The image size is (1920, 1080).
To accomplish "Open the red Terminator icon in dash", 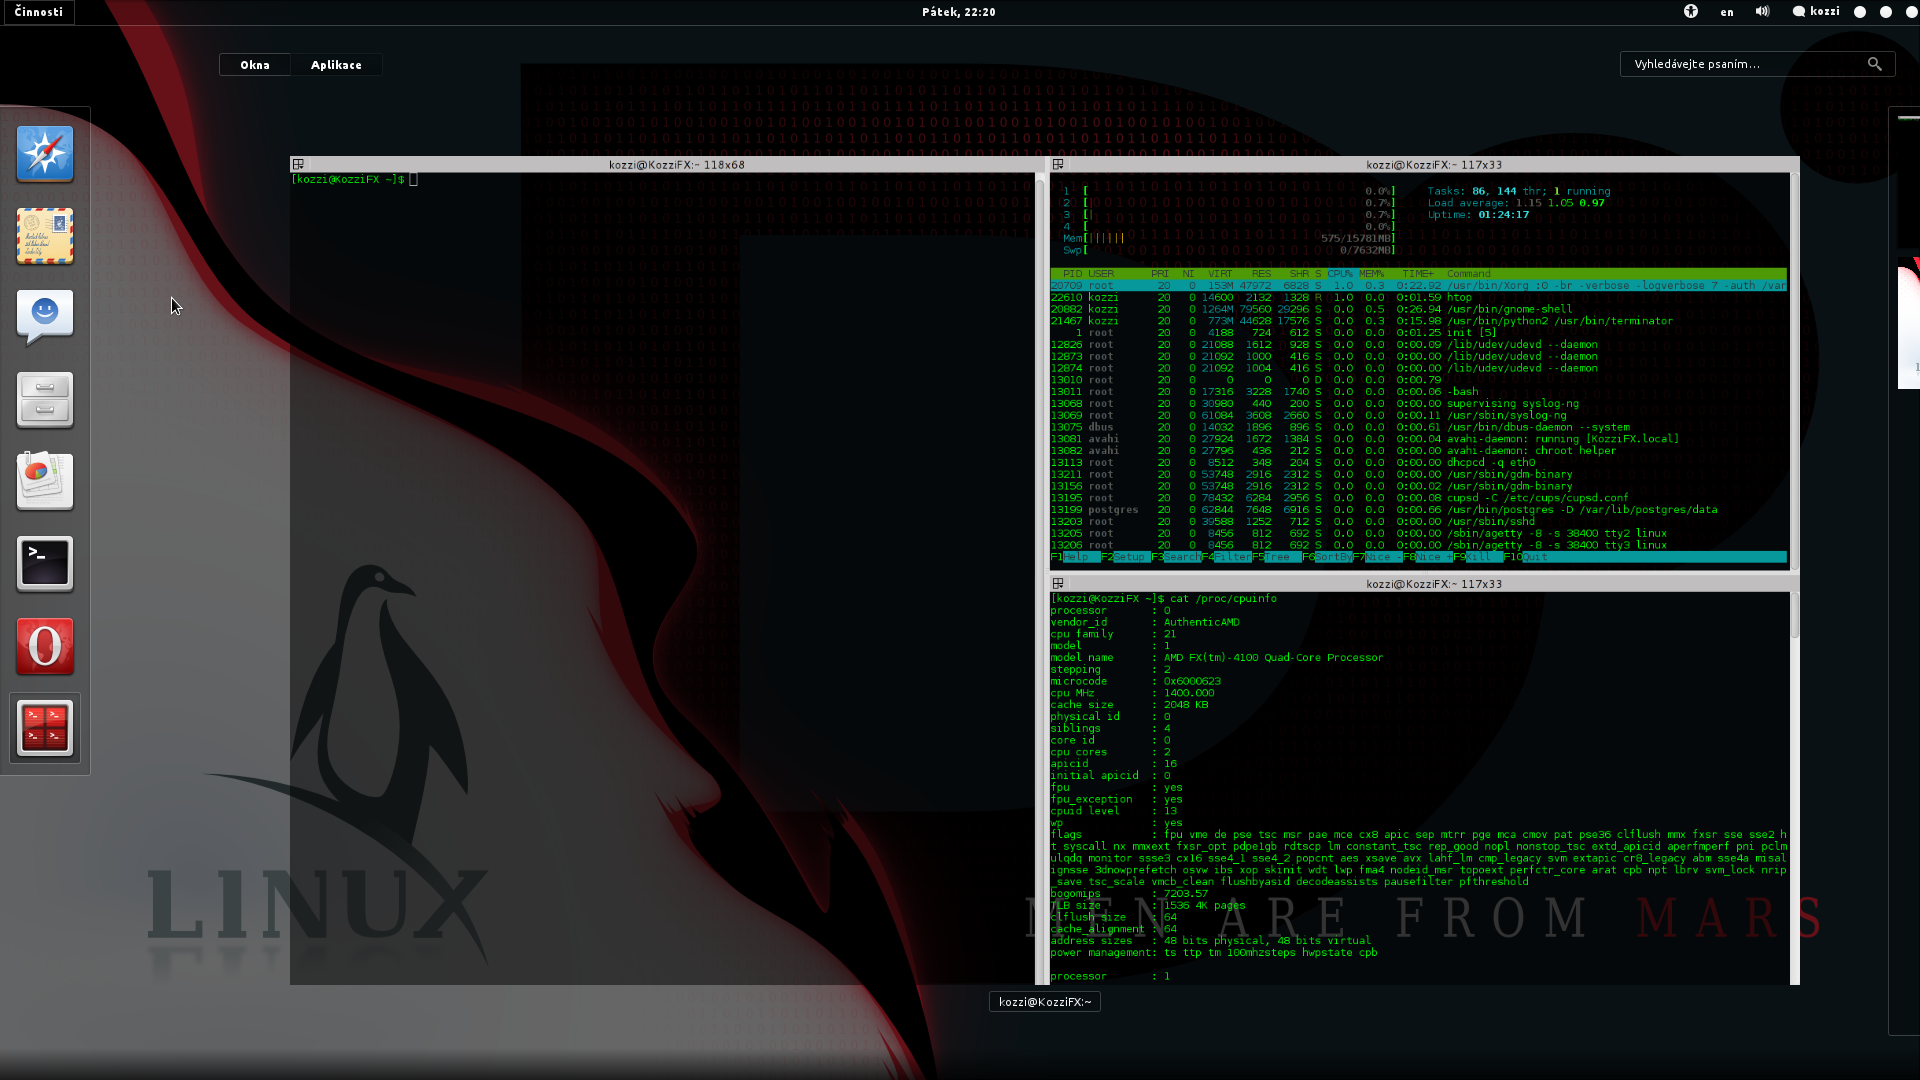I will tap(45, 728).
